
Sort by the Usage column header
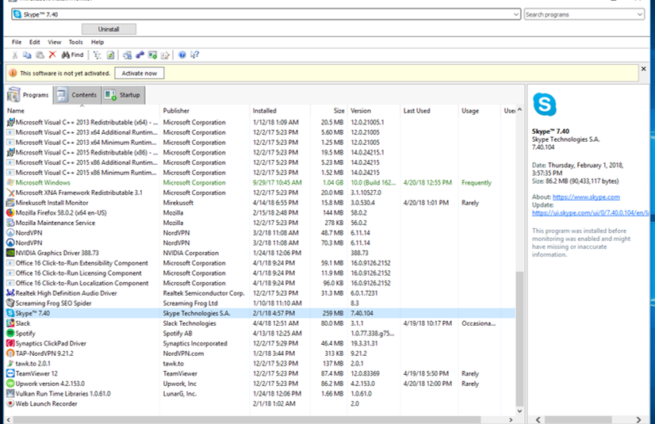click(479, 111)
